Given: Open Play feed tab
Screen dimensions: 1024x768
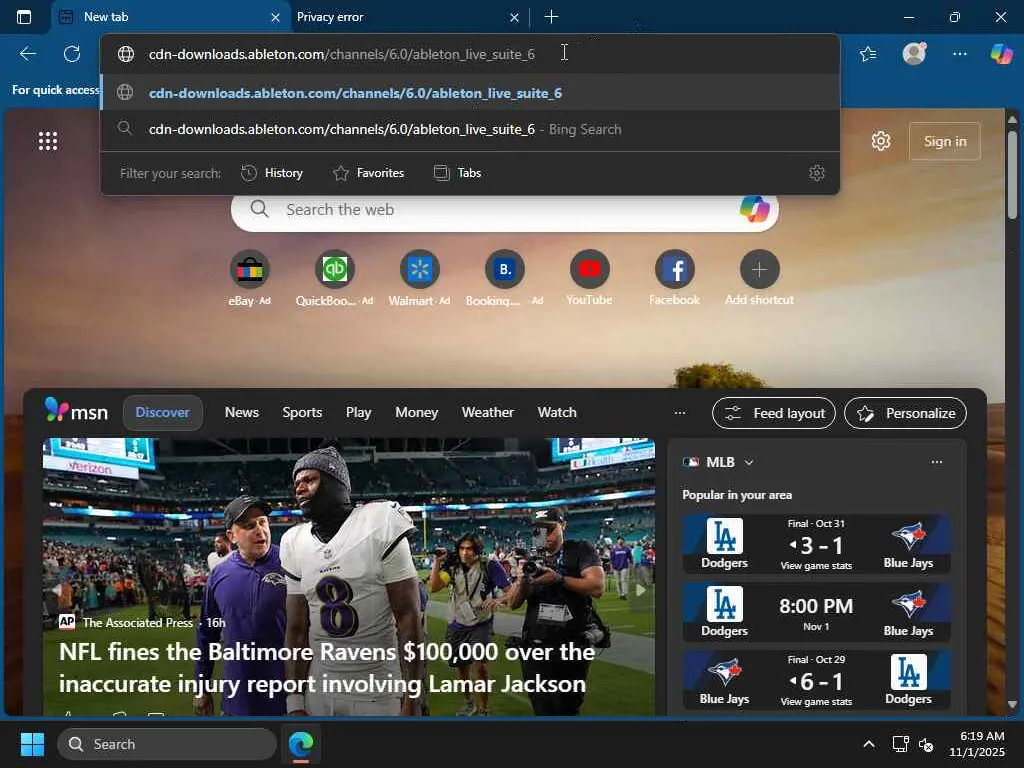Looking at the screenshot, I should [359, 413].
